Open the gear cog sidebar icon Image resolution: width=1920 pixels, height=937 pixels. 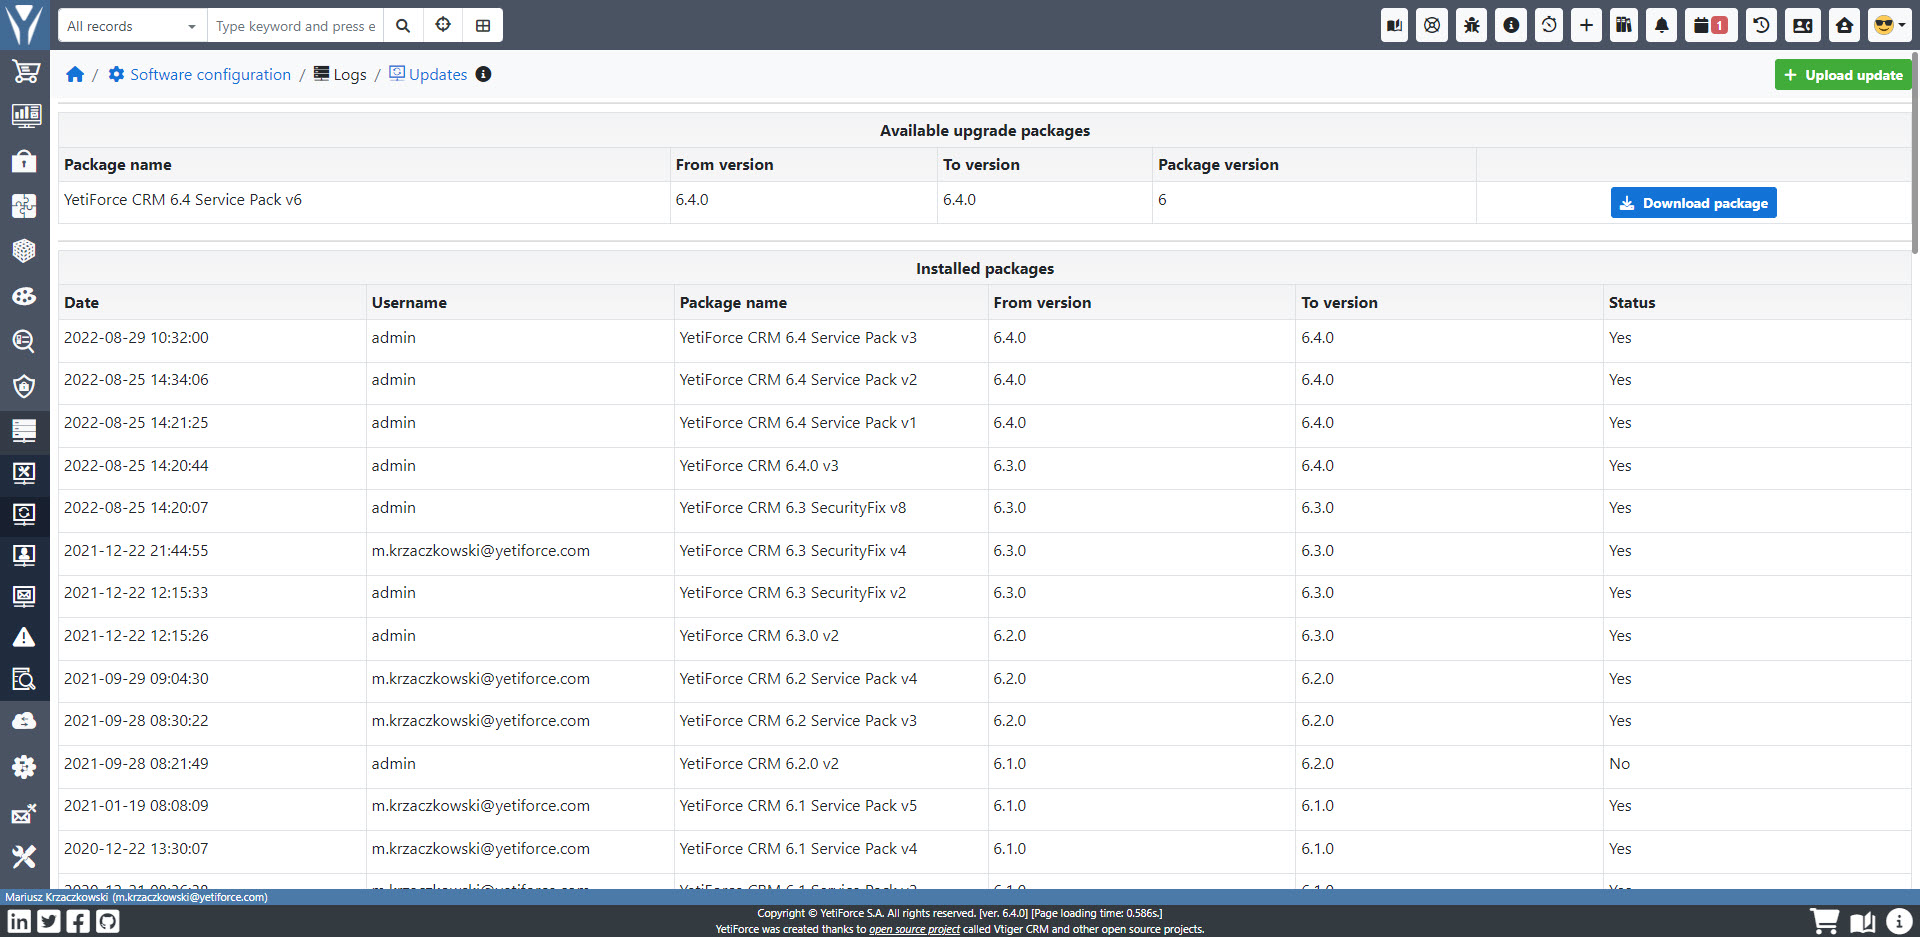coord(25,767)
